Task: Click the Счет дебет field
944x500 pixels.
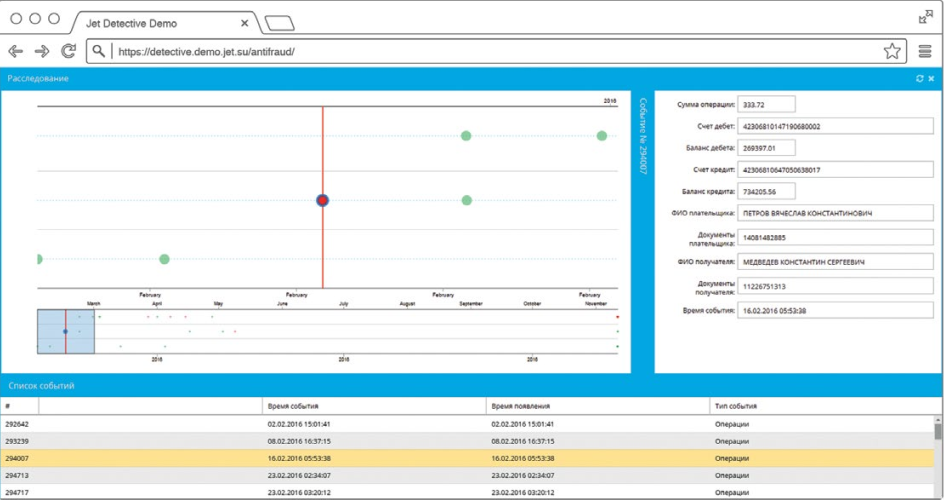Action: [835, 126]
